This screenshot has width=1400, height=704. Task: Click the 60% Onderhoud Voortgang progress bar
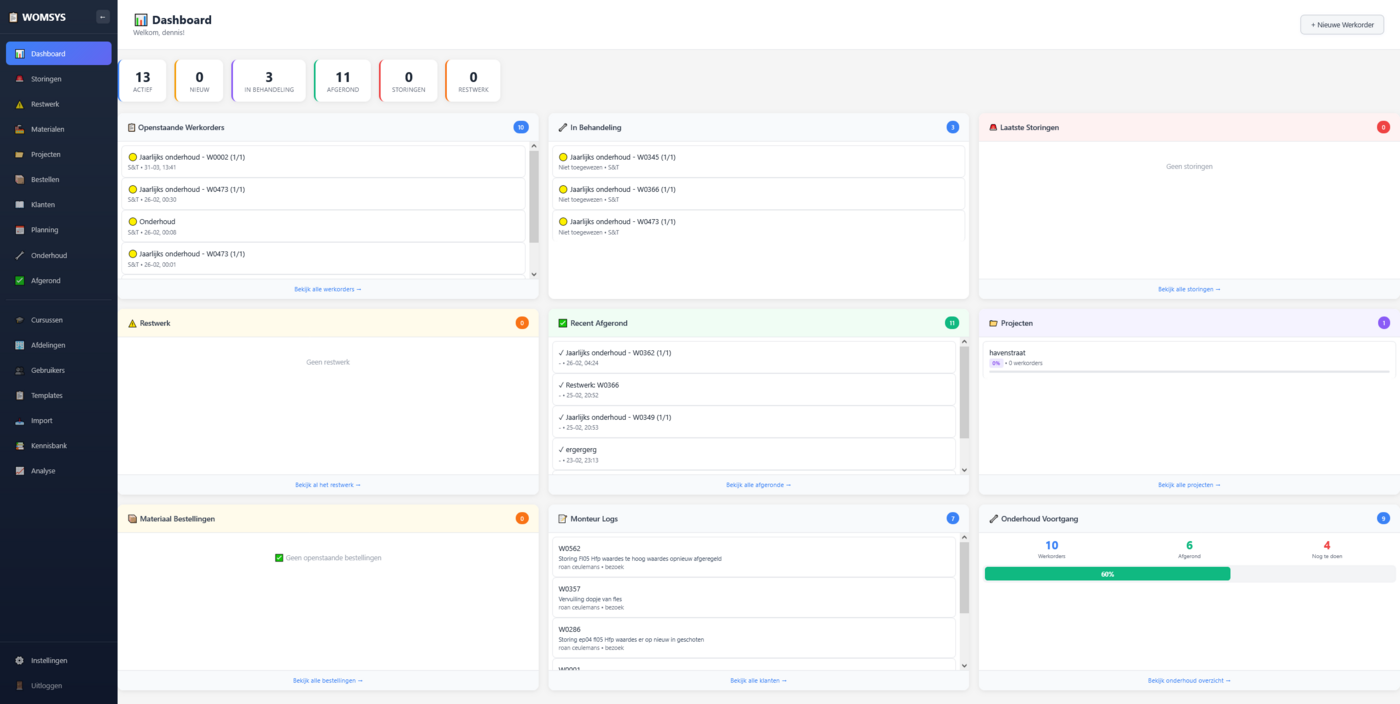point(1107,572)
